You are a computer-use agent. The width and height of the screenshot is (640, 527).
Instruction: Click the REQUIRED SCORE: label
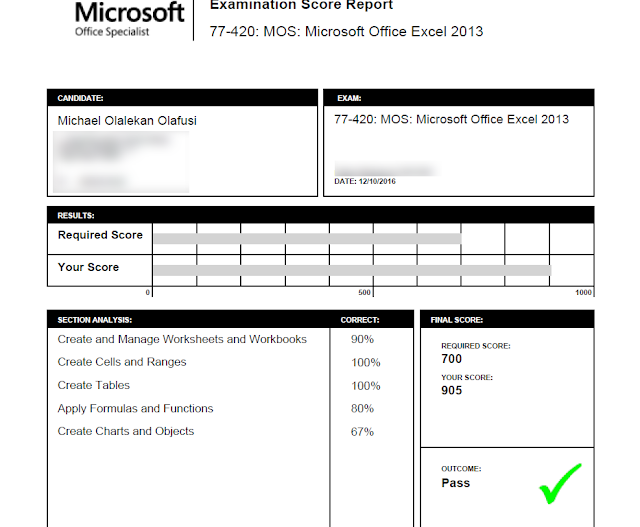[x=476, y=346]
